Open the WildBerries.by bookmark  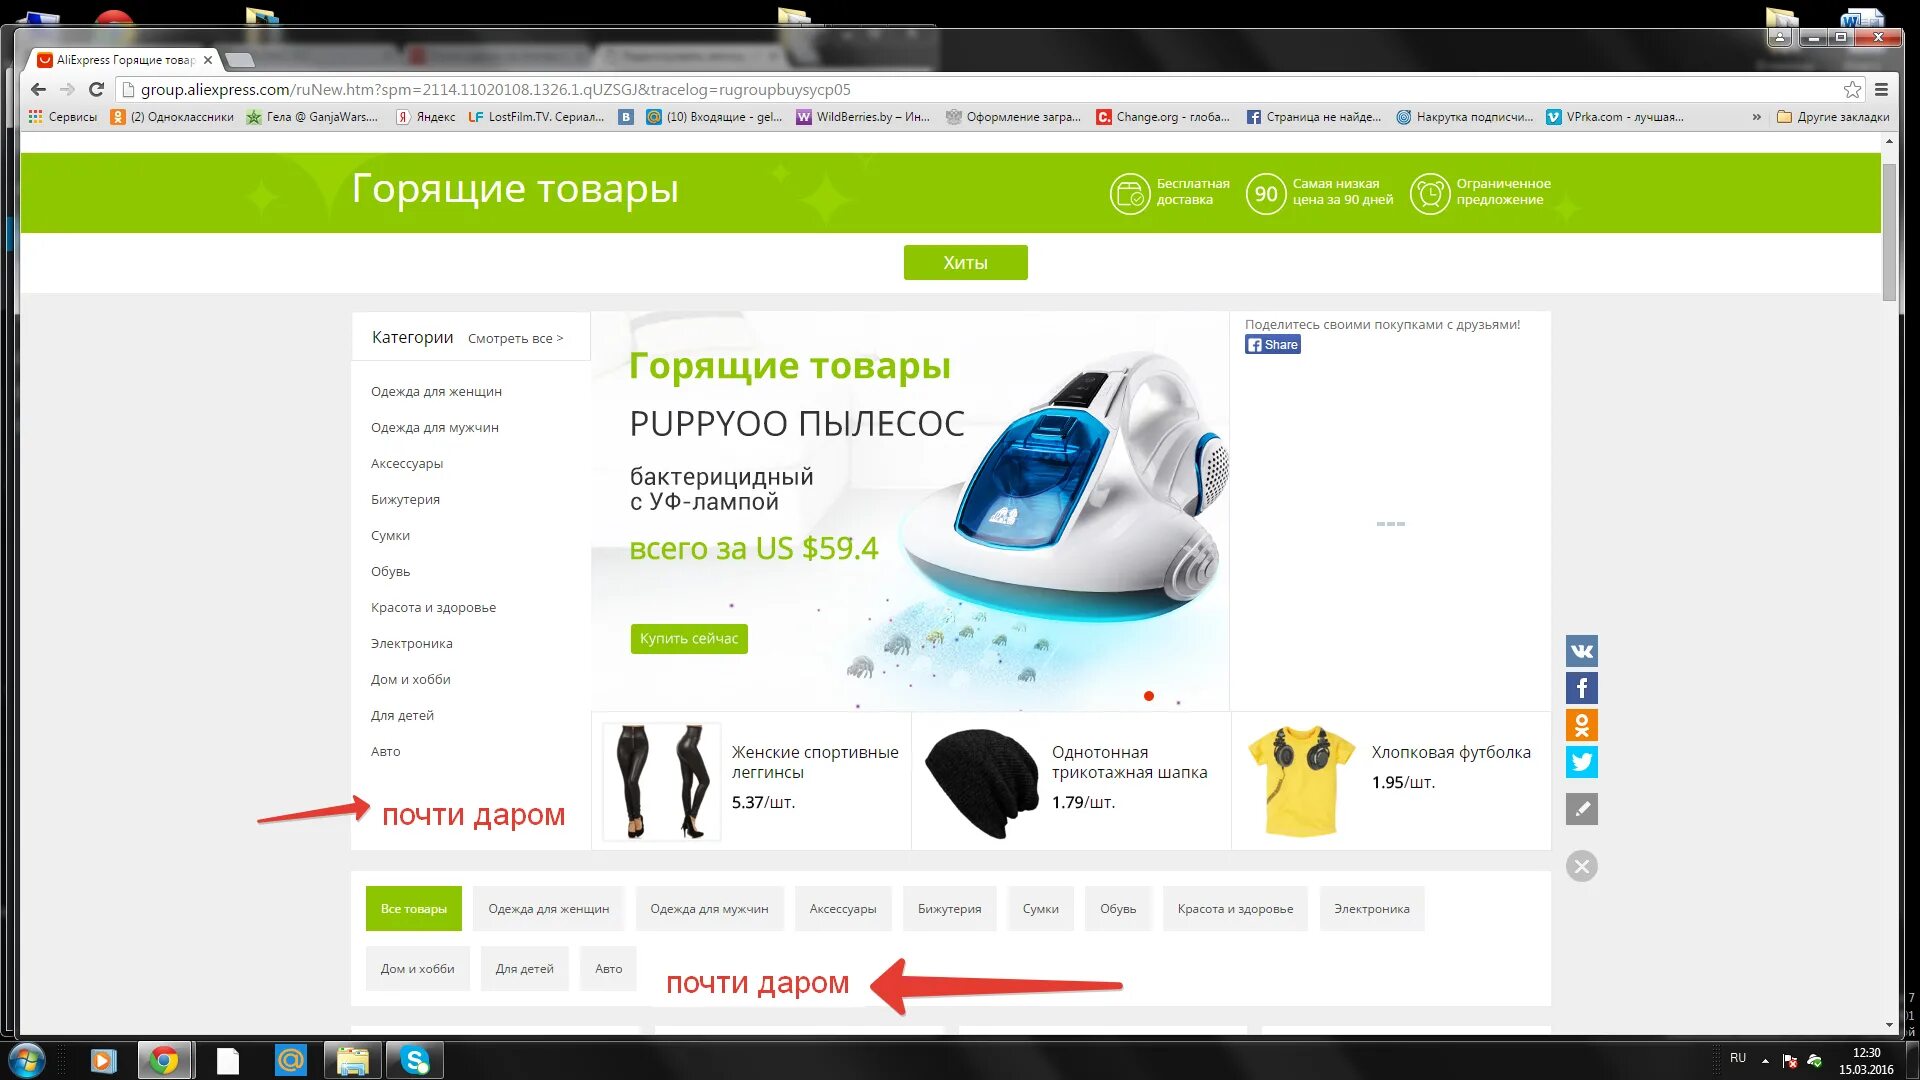coord(863,117)
